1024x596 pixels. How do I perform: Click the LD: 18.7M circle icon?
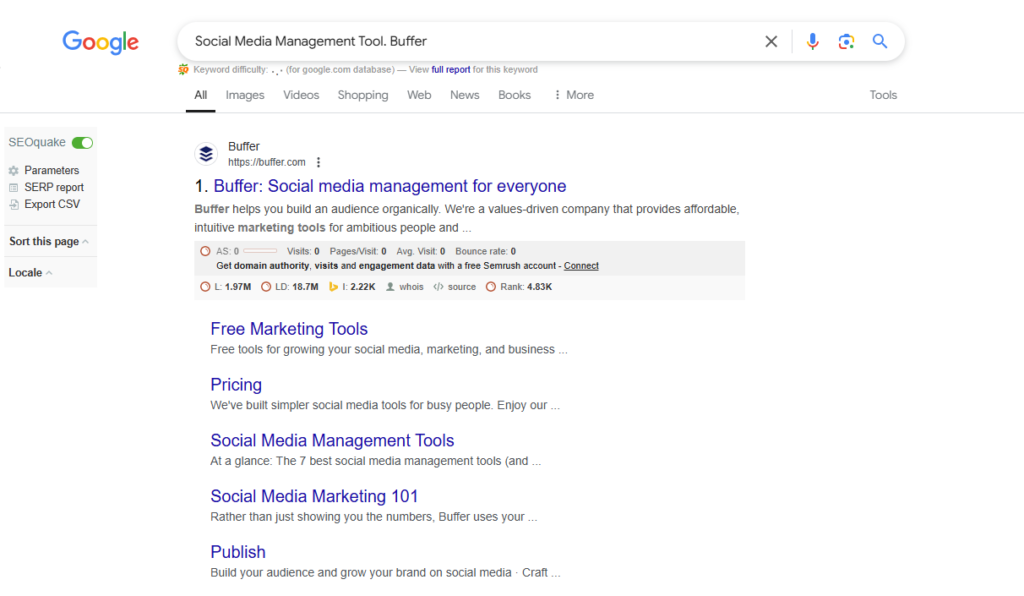pyautogui.click(x=266, y=287)
